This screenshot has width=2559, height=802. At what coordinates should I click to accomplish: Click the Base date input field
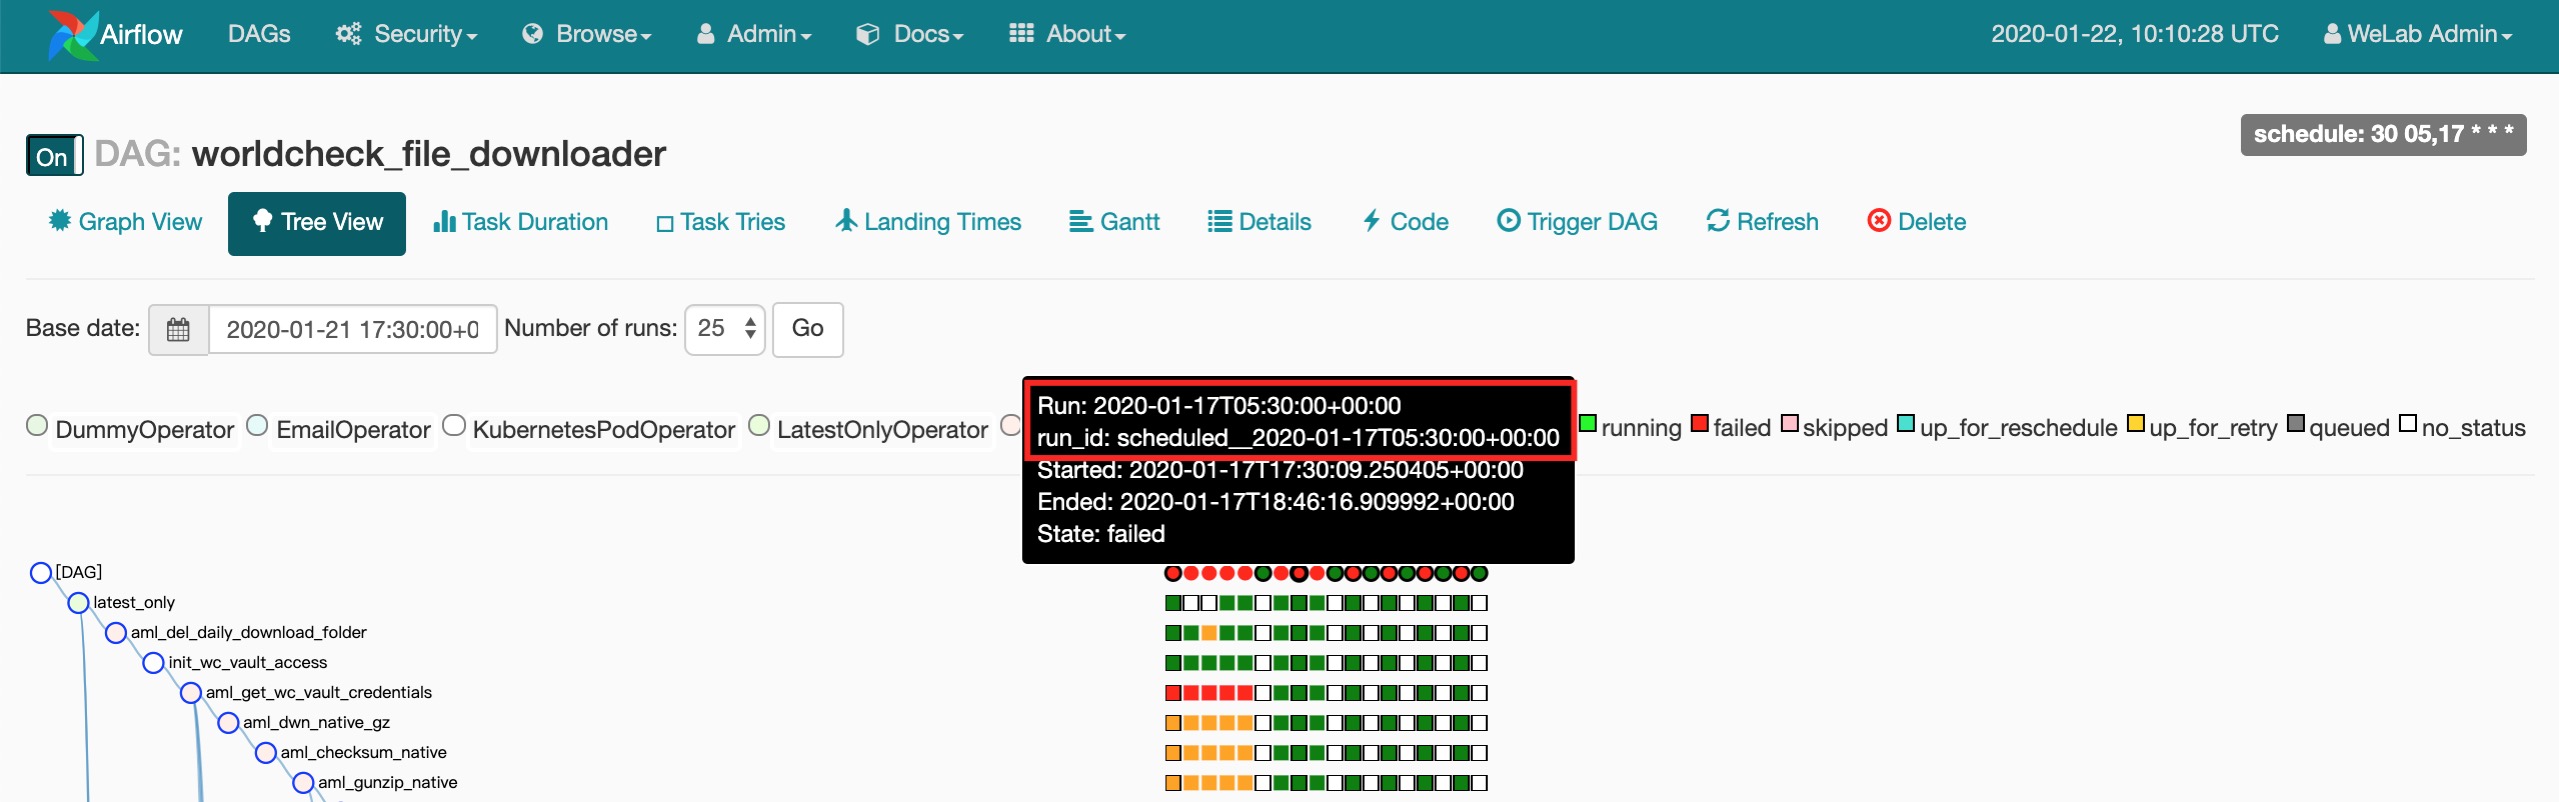coord(352,329)
